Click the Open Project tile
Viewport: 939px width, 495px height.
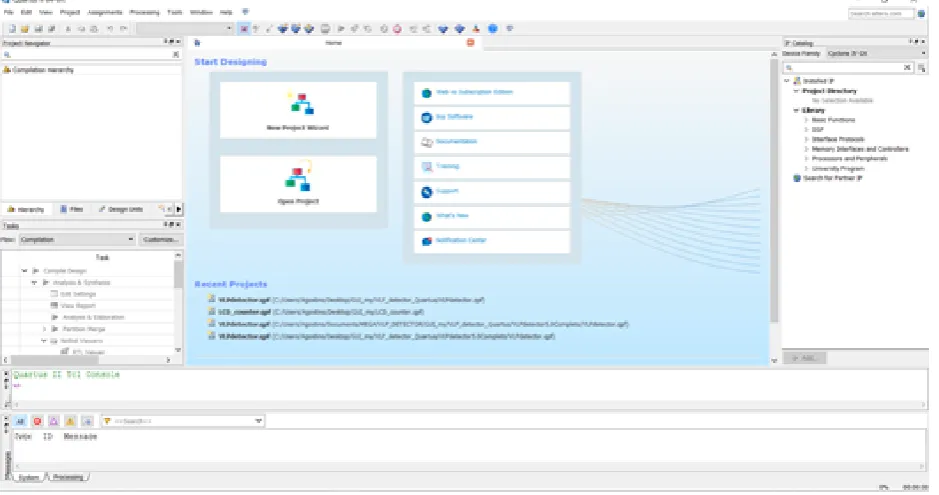coord(298,184)
